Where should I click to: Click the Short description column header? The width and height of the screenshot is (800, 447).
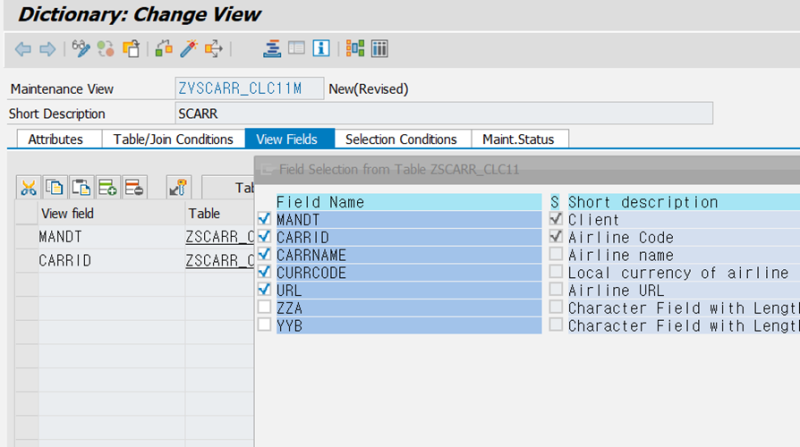pyautogui.click(x=684, y=202)
